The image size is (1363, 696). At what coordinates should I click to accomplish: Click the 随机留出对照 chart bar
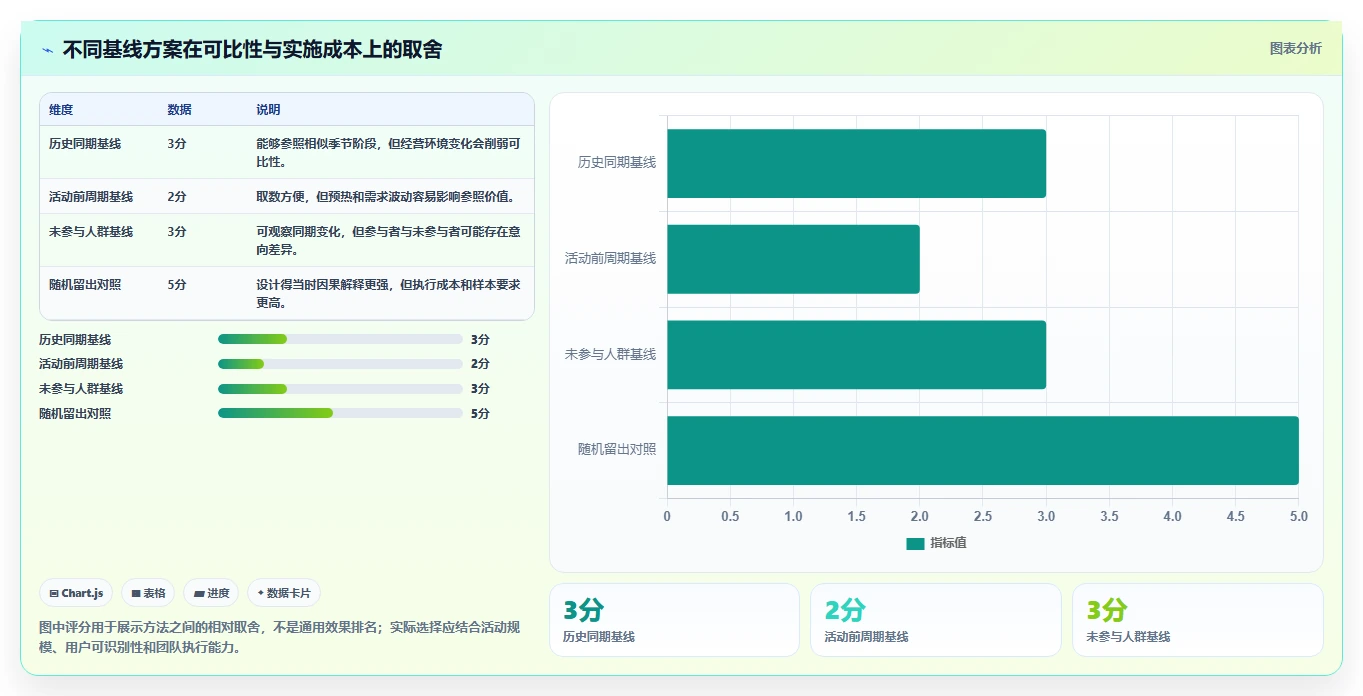(x=983, y=450)
